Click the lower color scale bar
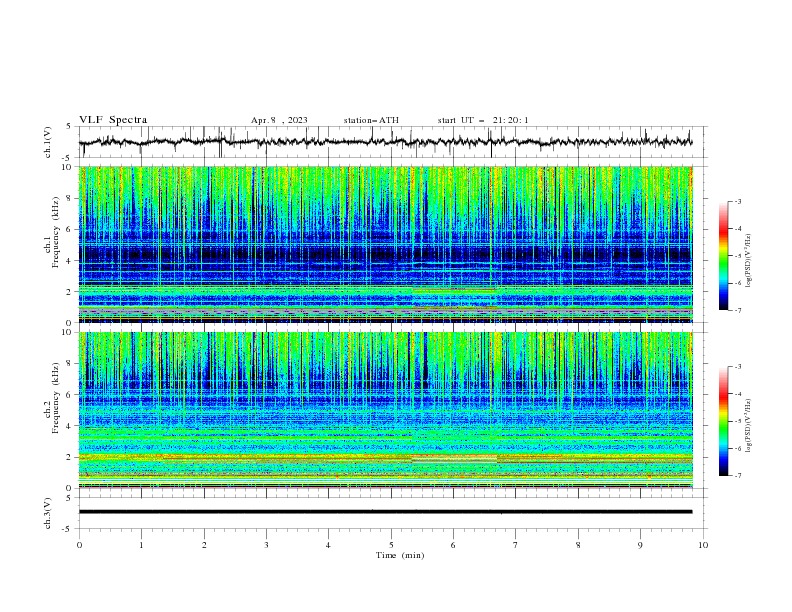 pyautogui.click(x=723, y=421)
